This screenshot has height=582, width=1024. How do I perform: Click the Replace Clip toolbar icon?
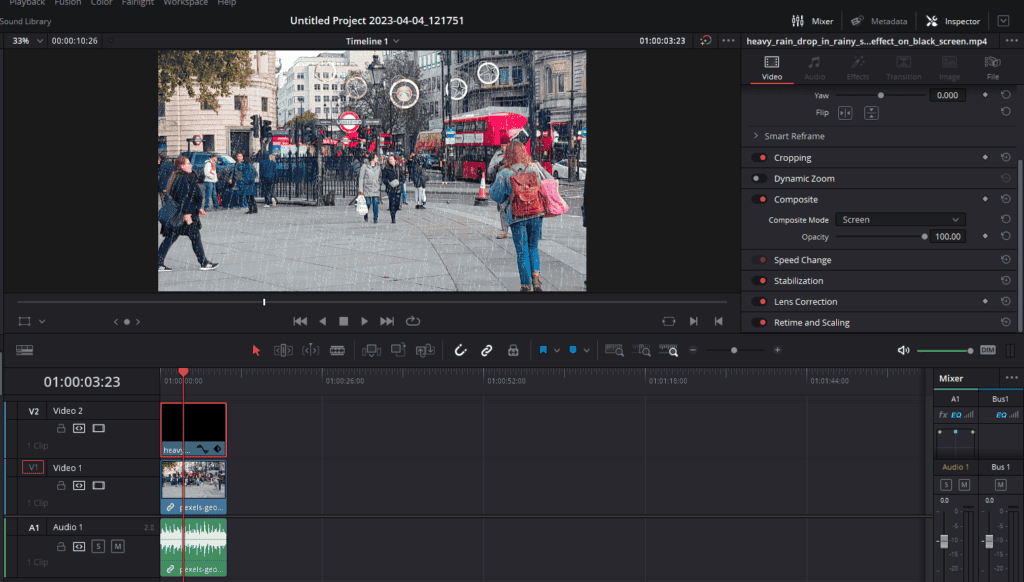[x=425, y=351]
